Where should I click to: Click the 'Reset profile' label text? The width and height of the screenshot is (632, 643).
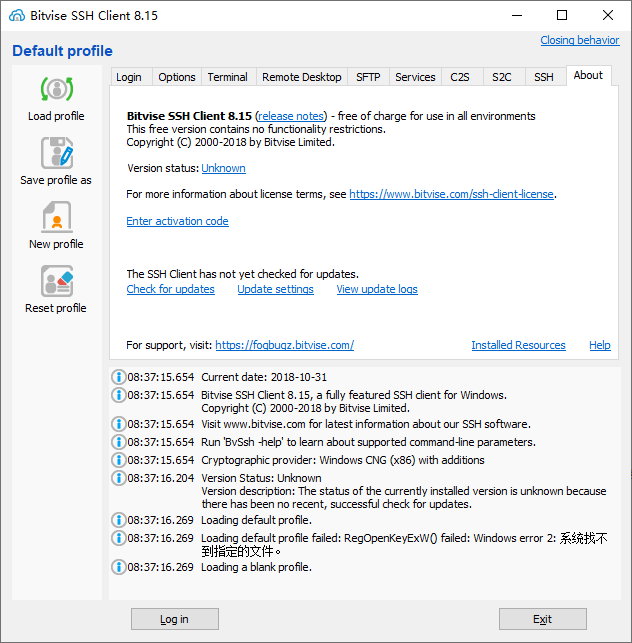pos(56,308)
